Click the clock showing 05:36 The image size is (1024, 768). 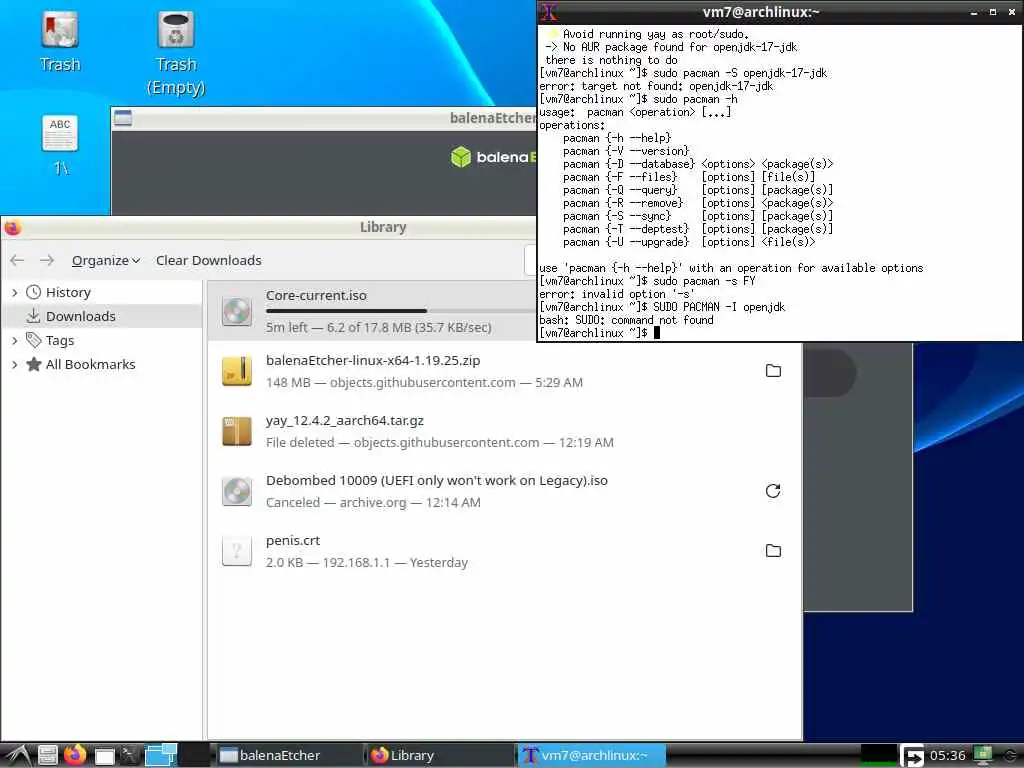[947, 756]
